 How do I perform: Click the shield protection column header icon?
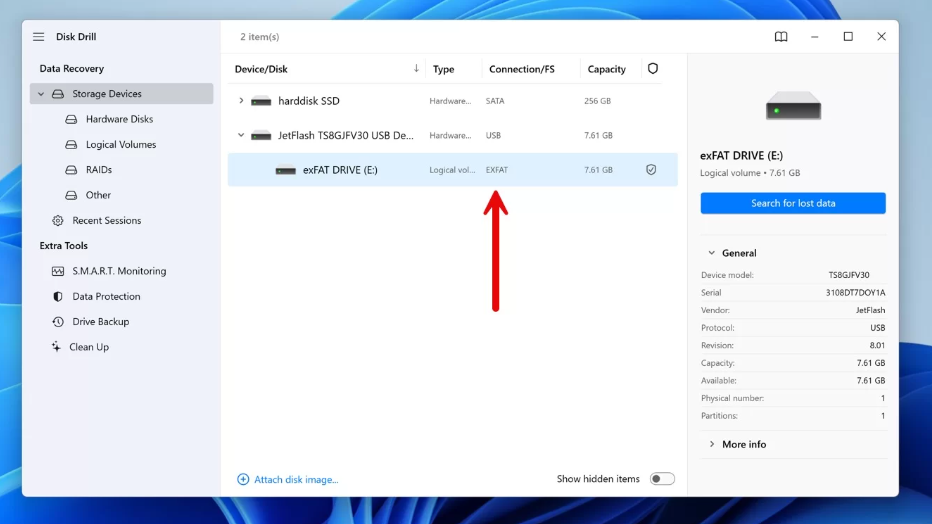click(x=653, y=69)
